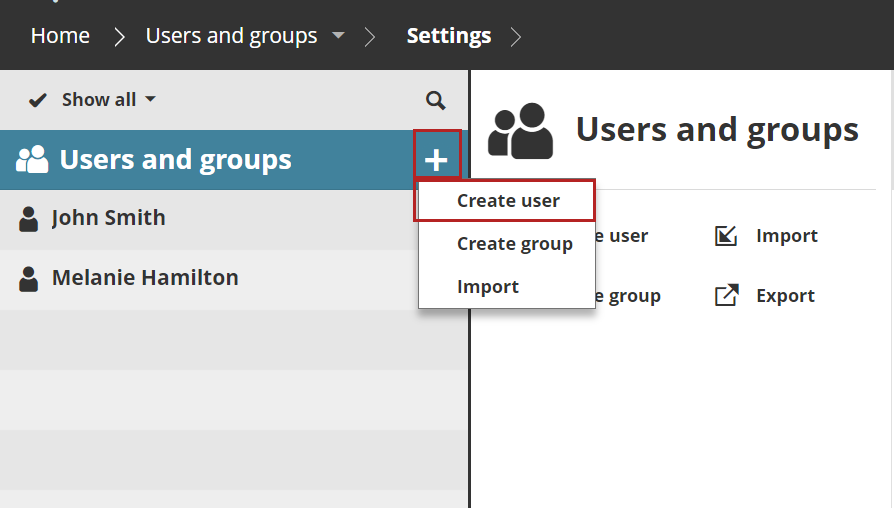Image resolution: width=894 pixels, height=508 pixels.
Task: Click the search magnifier icon
Action: (x=435, y=100)
